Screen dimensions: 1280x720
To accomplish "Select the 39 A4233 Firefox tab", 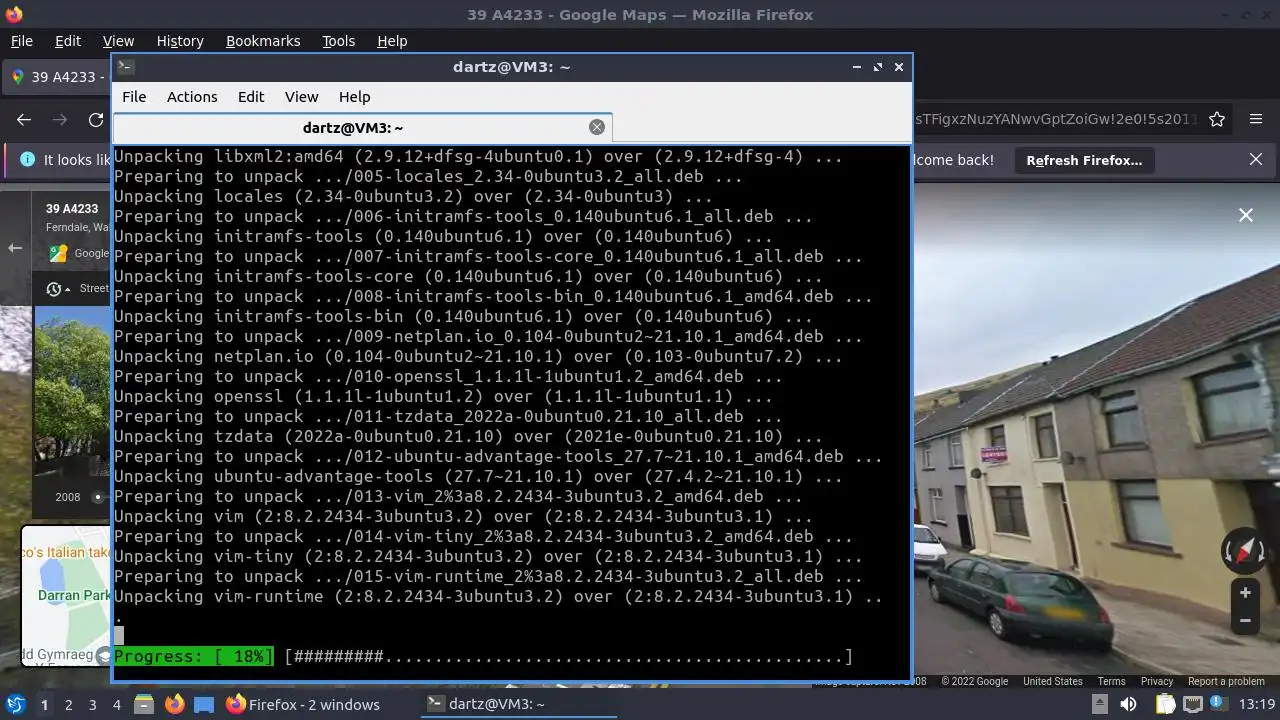I will pos(56,77).
